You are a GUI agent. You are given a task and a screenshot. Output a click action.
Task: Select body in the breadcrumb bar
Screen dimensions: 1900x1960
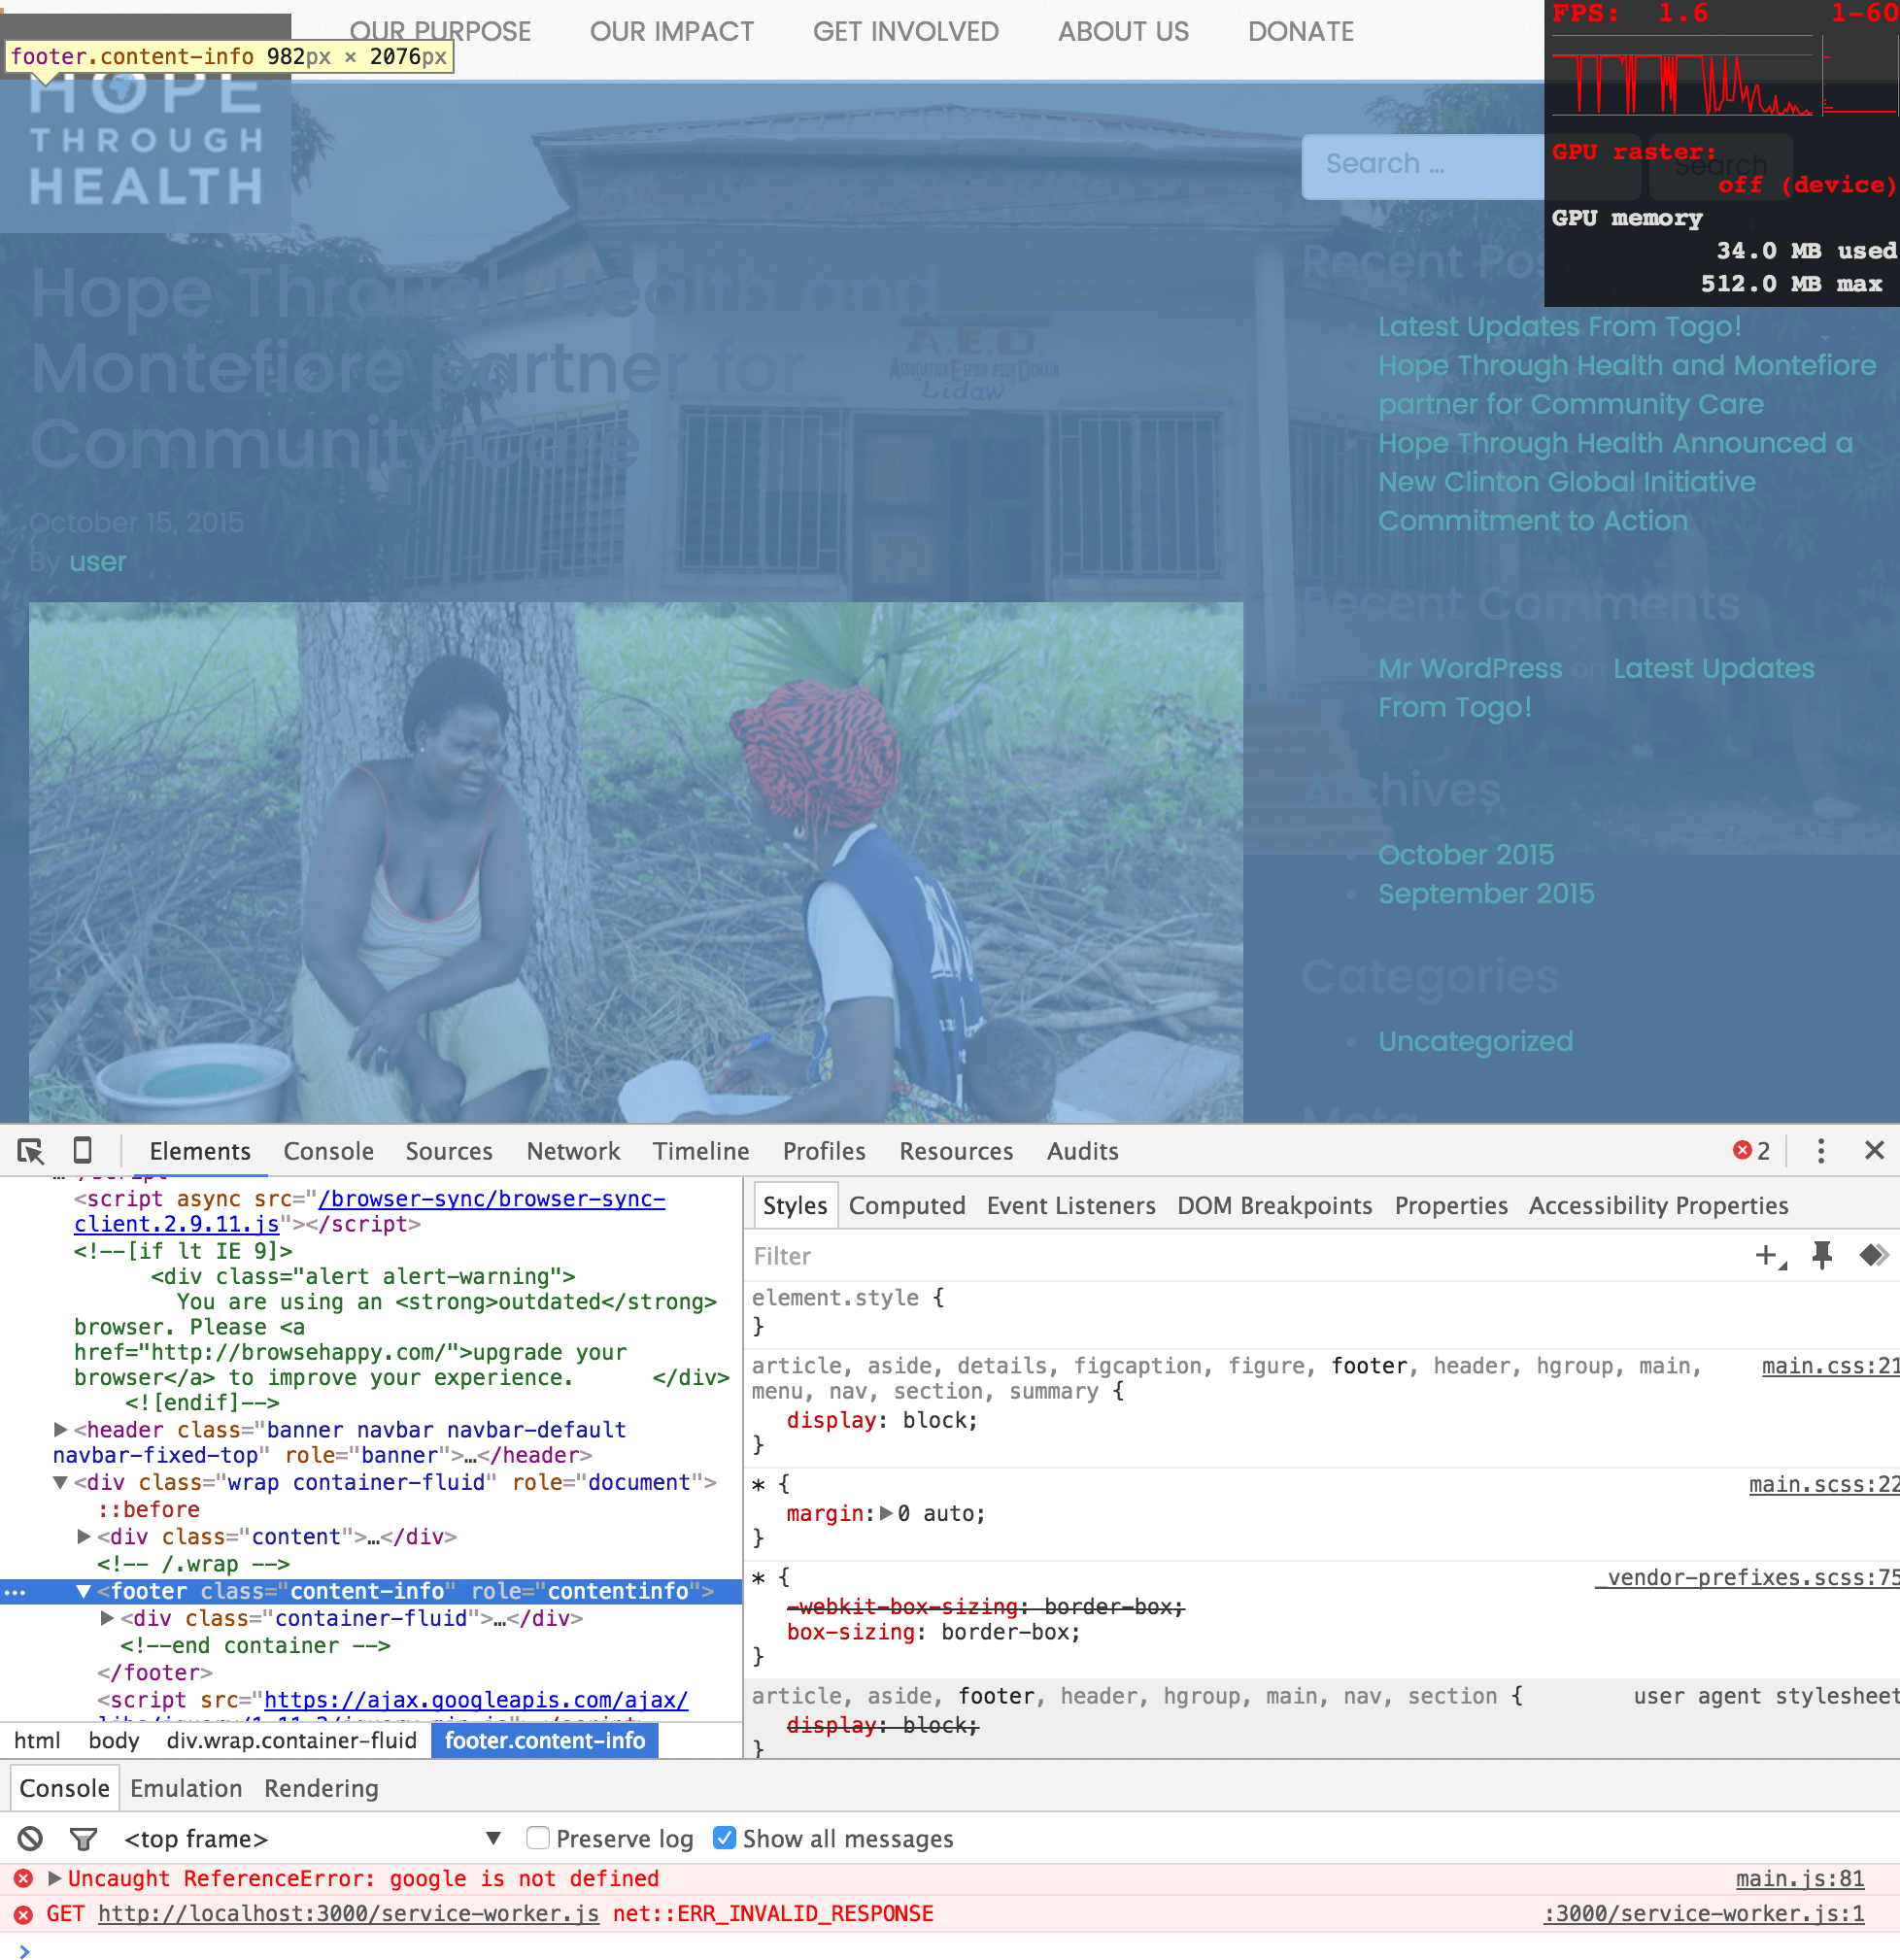pos(114,1741)
